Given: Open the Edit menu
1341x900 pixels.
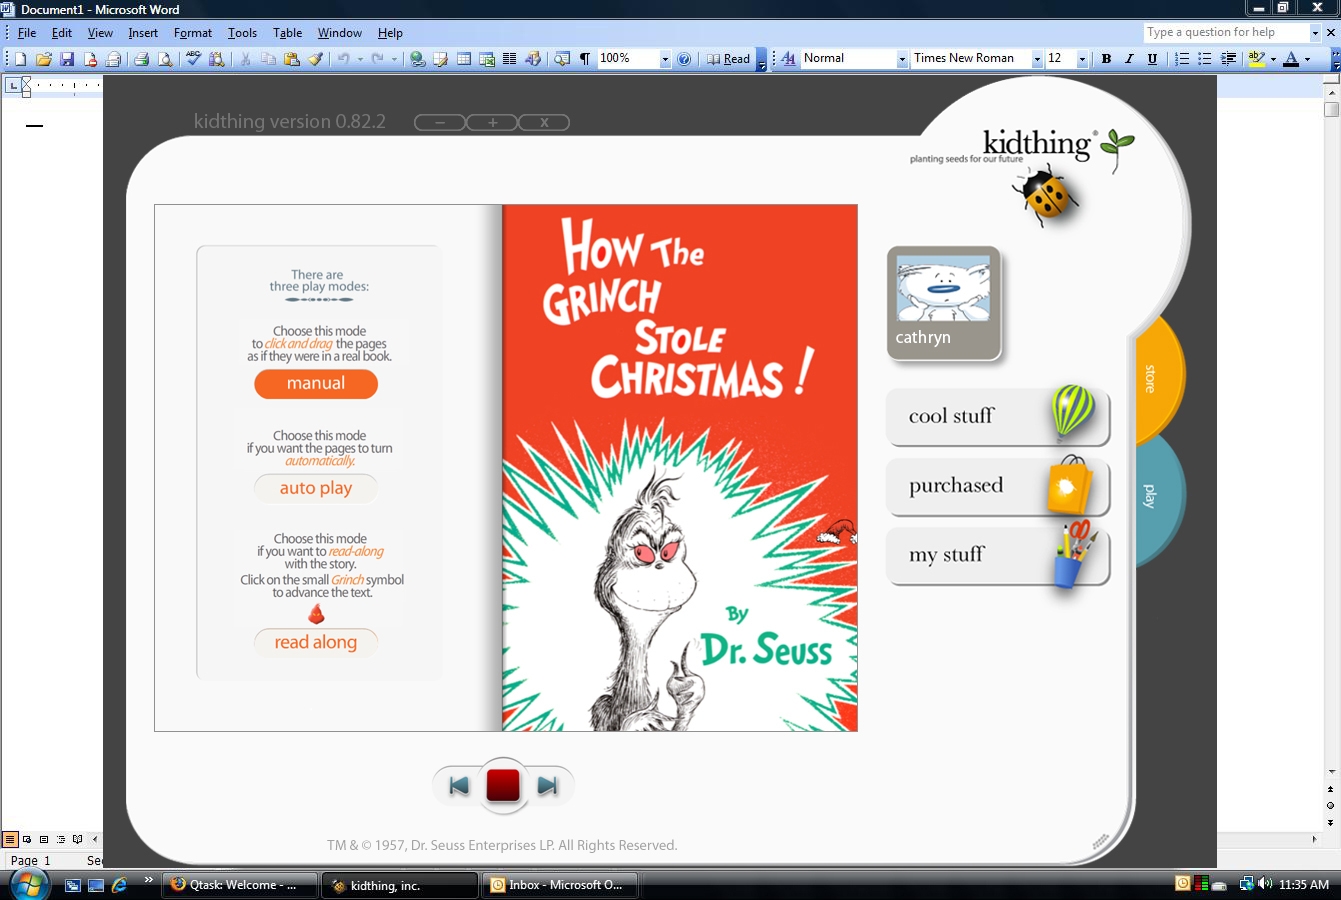Looking at the screenshot, I should pos(62,33).
